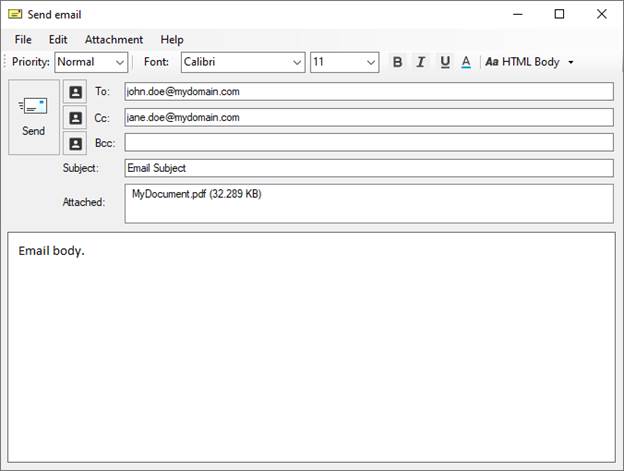The width and height of the screenshot is (624, 471).
Task: Open address book for the To field
Action: click(x=76, y=92)
